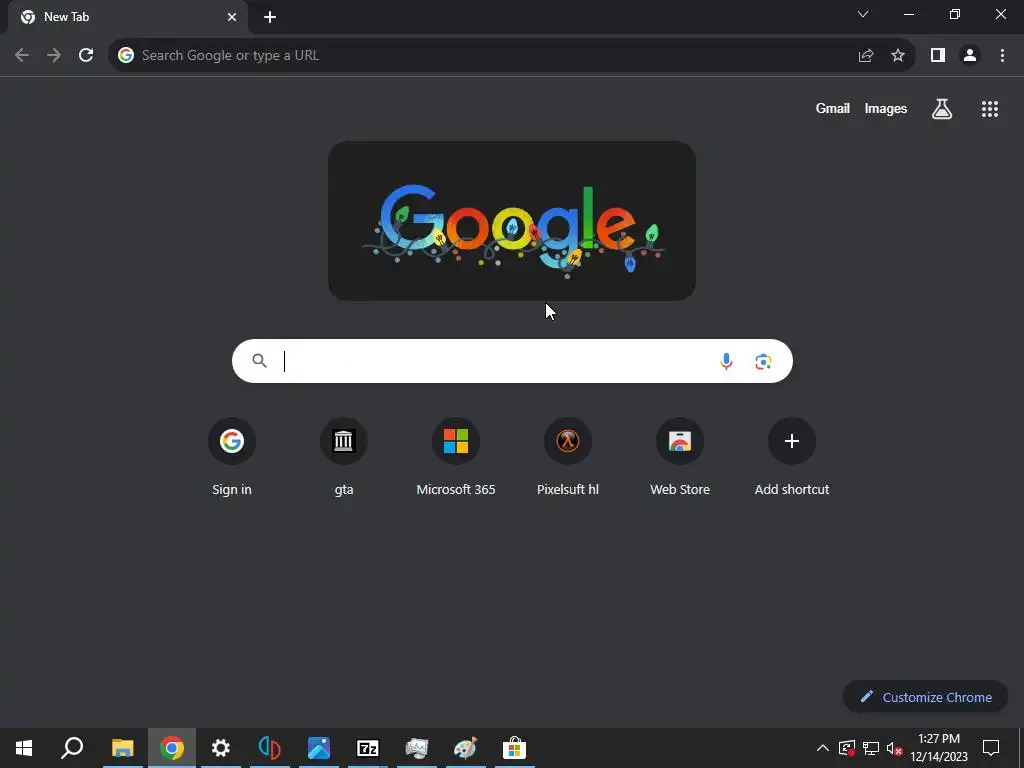Screen dimensions: 1024x768
Task: Open the Windows Start menu
Action: pyautogui.click(x=24, y=748)
